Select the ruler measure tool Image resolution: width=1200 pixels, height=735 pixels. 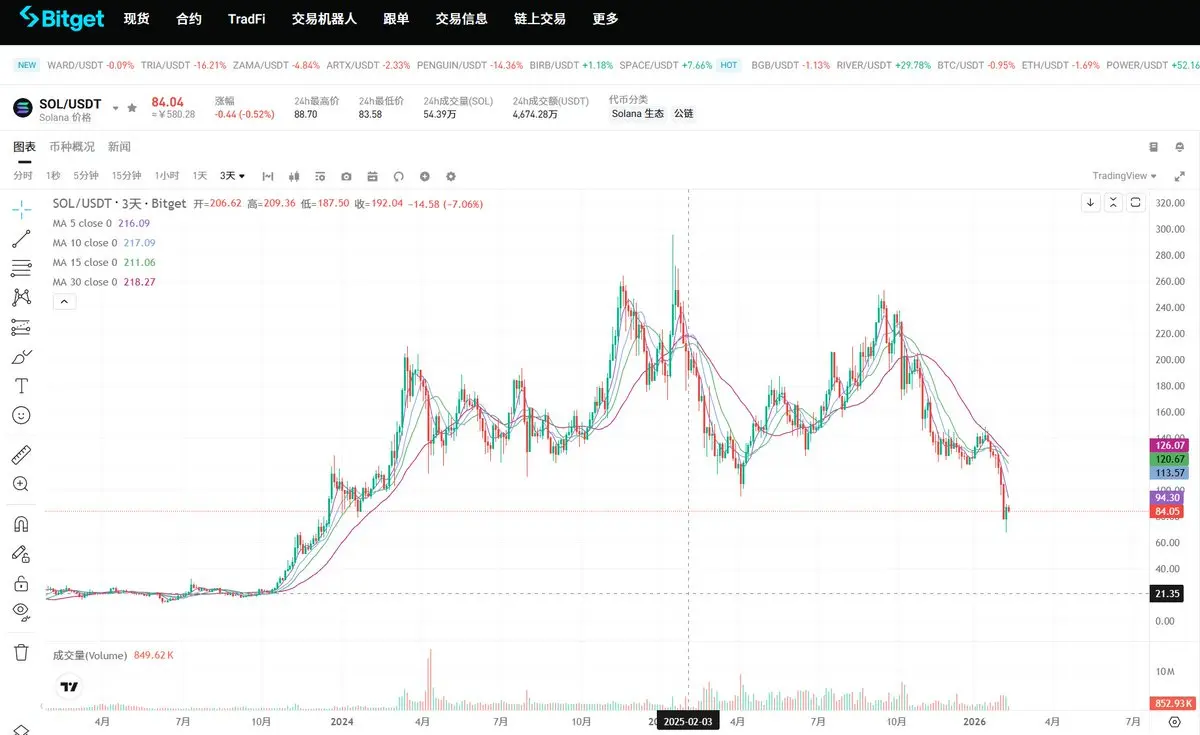coord(21,455)
